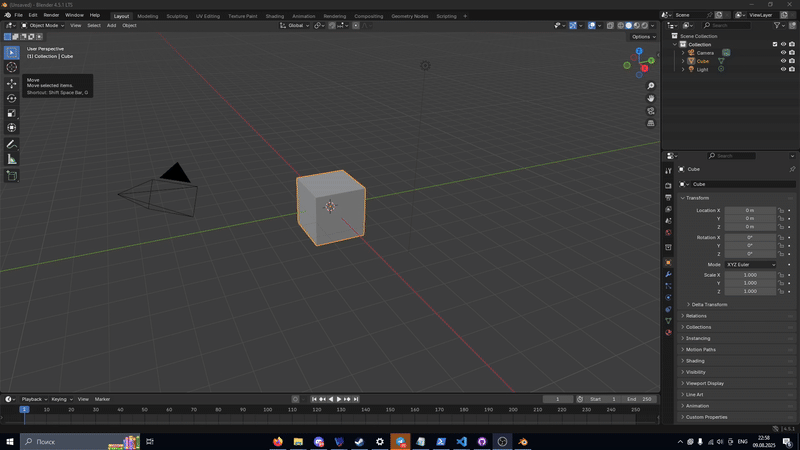Uncheck the Collection exclude checkbox
This screenshot has width=800, height=450.
pyautogui.click(x=774, y=44)
